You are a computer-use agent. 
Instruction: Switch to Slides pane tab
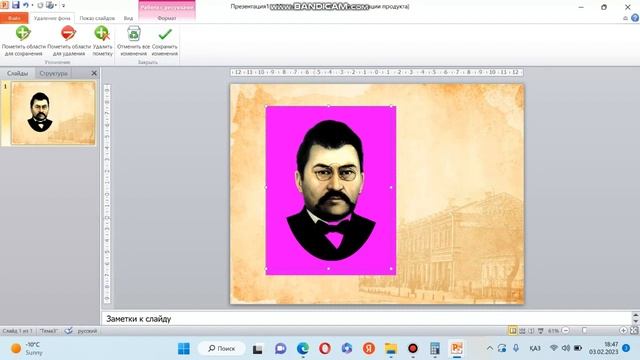18,73
